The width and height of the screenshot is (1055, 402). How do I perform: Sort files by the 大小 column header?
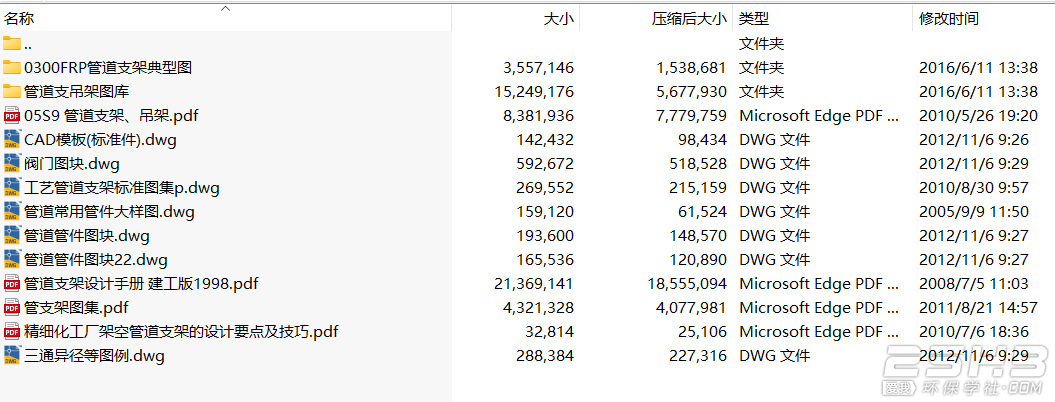[558, 19]
